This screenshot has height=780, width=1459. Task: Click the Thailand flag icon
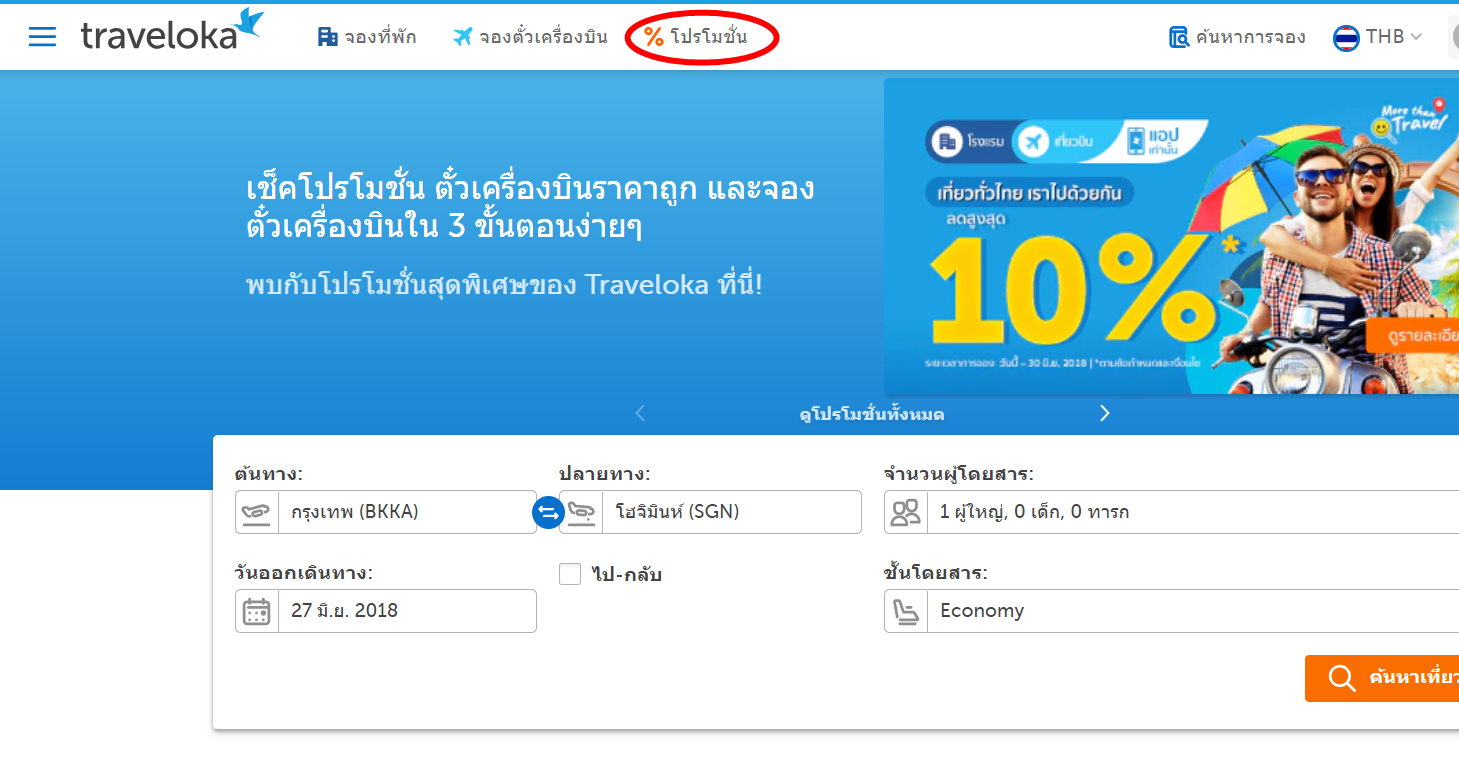click(x=1346, y=38)
